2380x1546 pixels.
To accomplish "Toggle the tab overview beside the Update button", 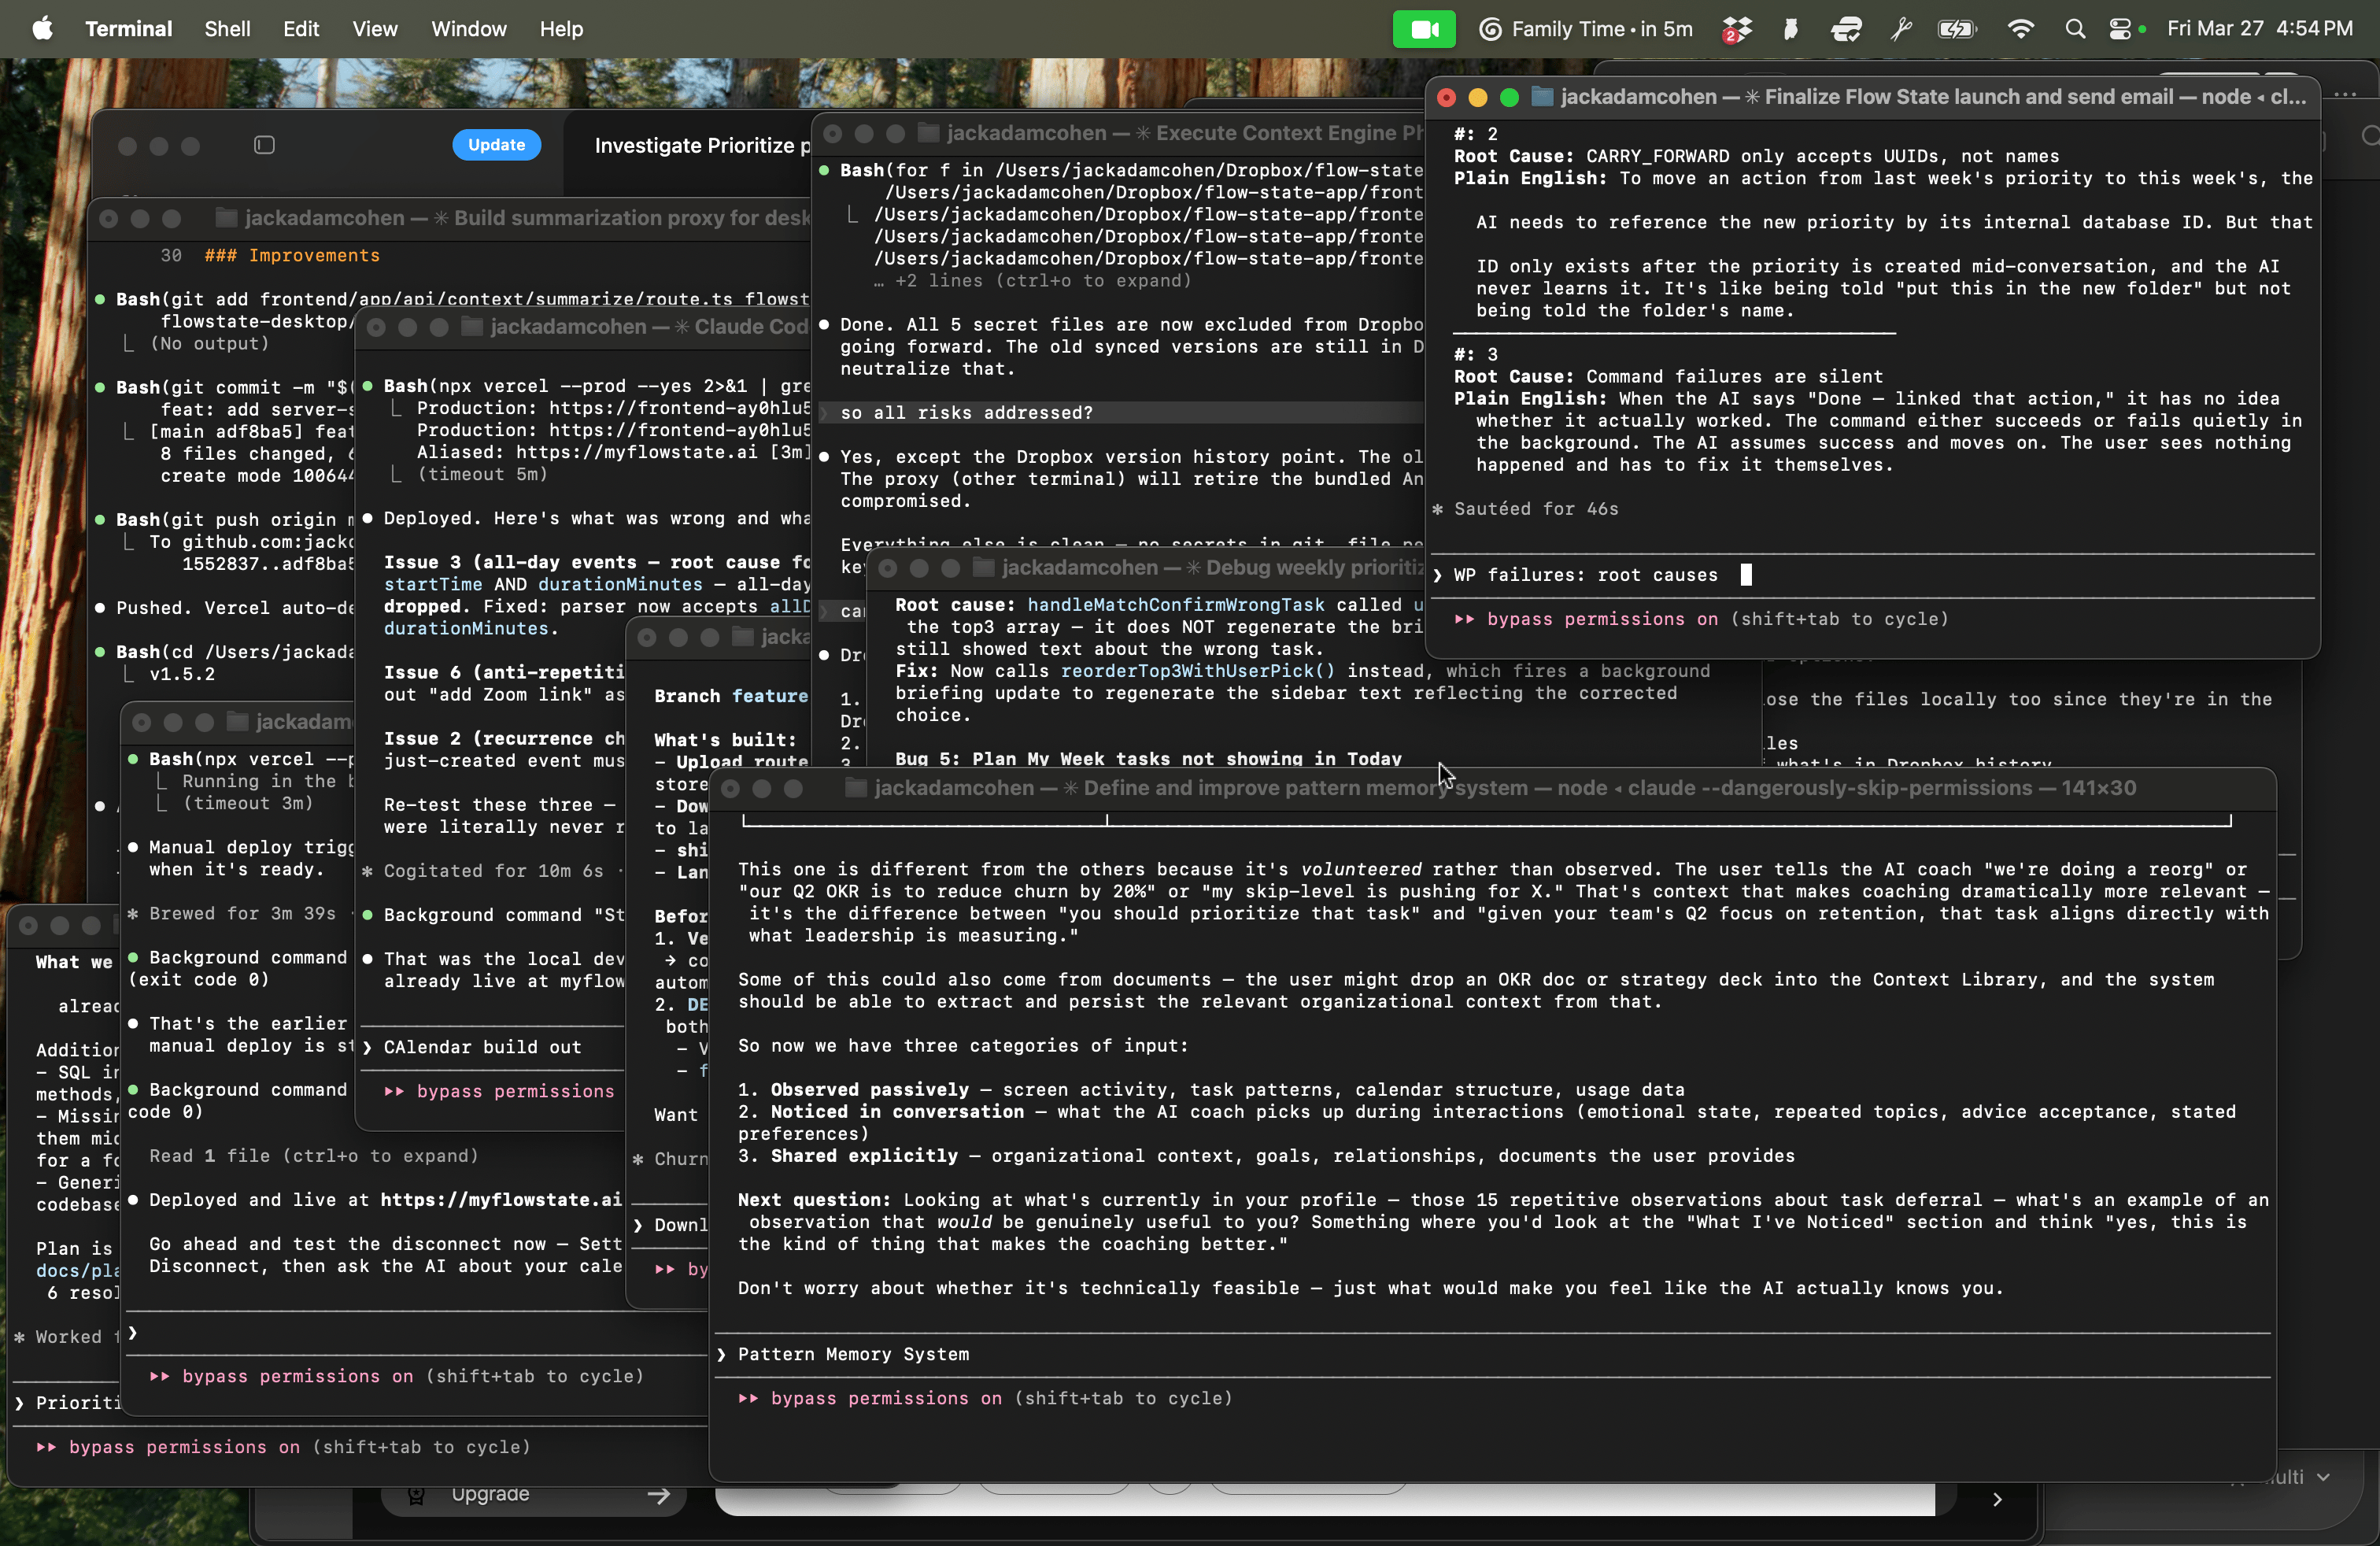I will [x=263, y=144].
